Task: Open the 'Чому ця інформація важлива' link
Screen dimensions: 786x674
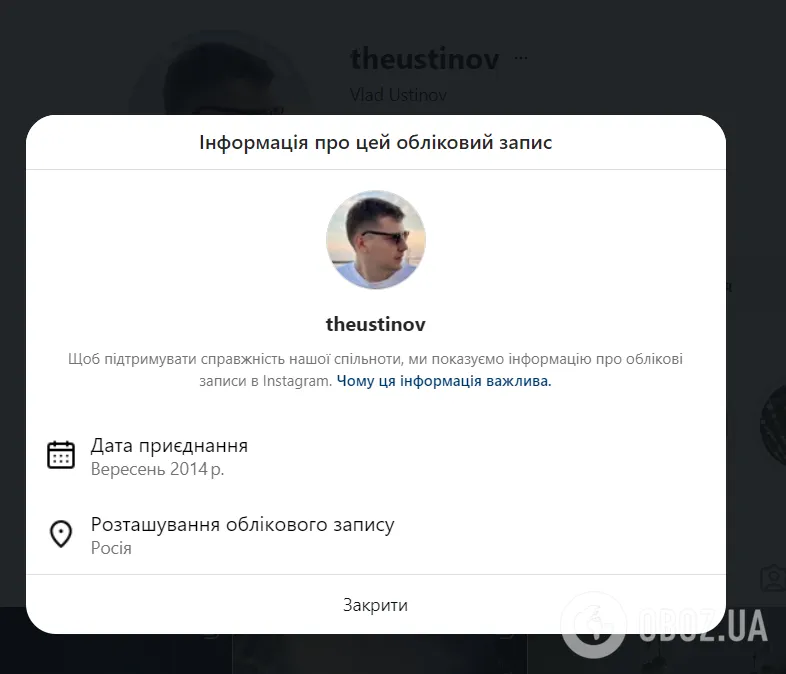Action: (444, 381)
